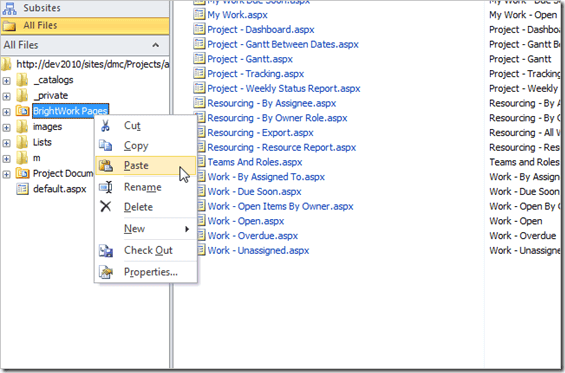Image resolution: width=565 pixels, height=373 pixels.
Task: Click the images folder icon
Action: click(x=22, y=126)
